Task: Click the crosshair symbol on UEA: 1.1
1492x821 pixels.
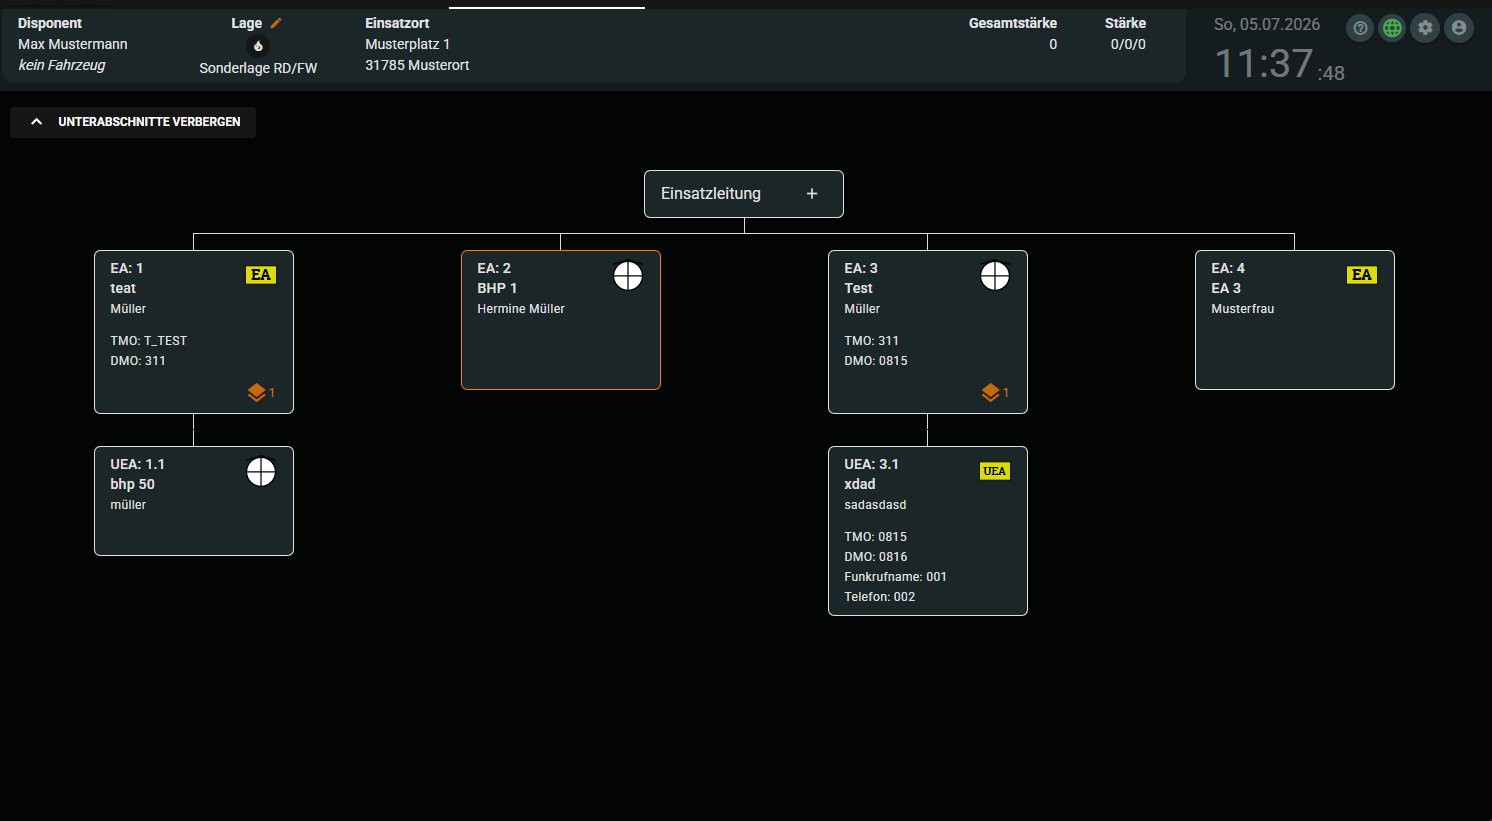Action: pyautogui.click(x=261, y=472)
